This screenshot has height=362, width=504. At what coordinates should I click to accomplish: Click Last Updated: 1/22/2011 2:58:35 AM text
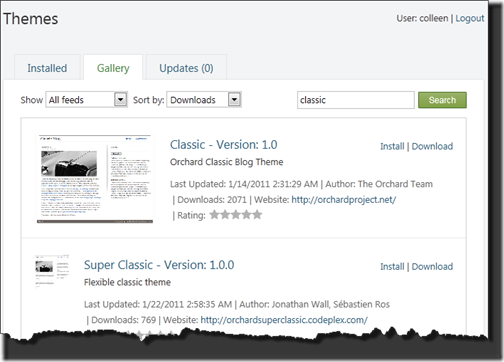pos(158,304)
